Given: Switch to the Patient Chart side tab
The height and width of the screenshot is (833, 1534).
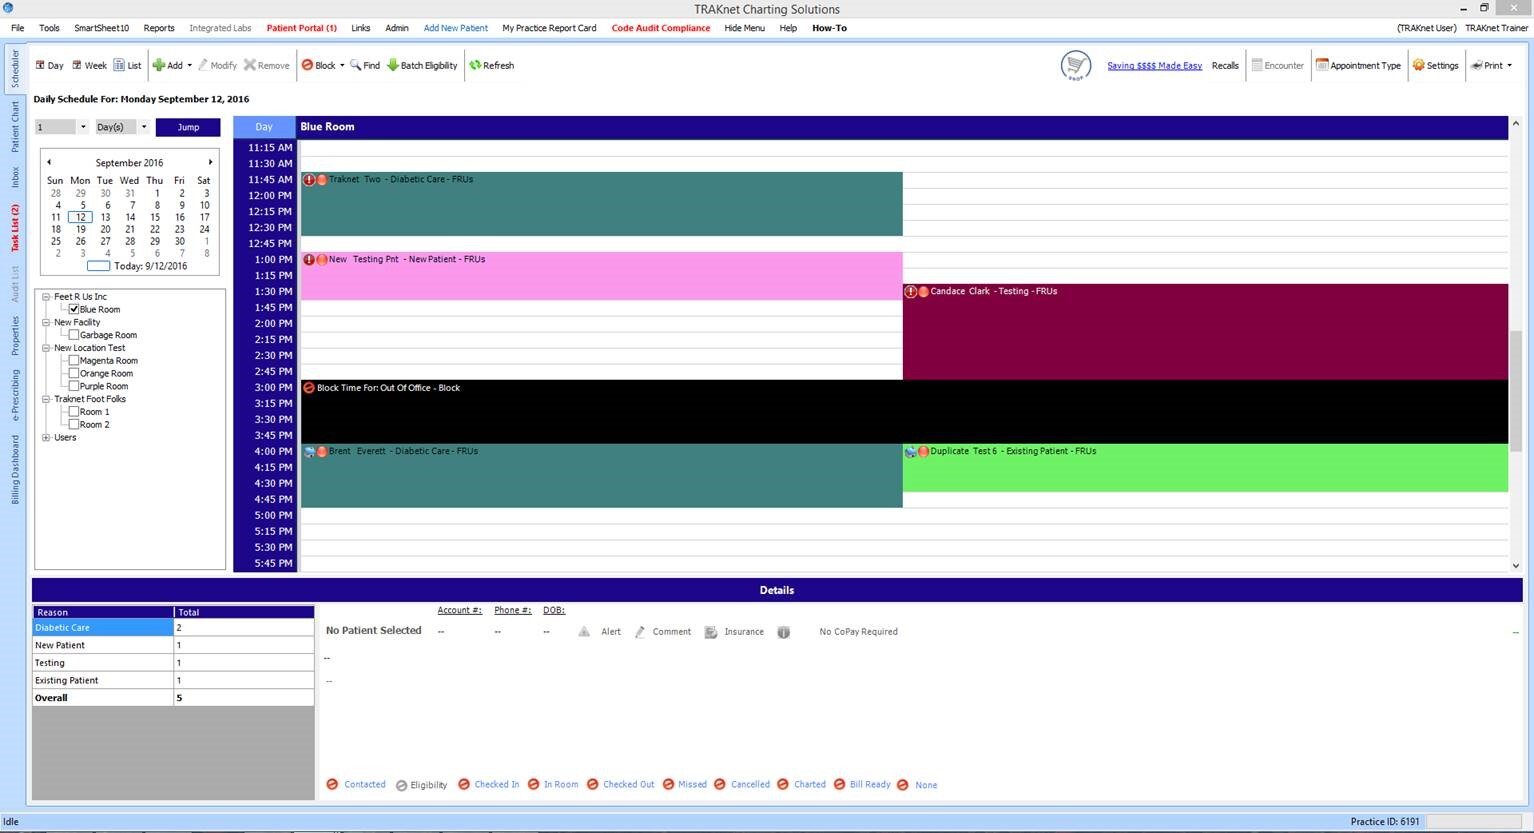Looking at the screenshot, I should (x=15, y=126).
